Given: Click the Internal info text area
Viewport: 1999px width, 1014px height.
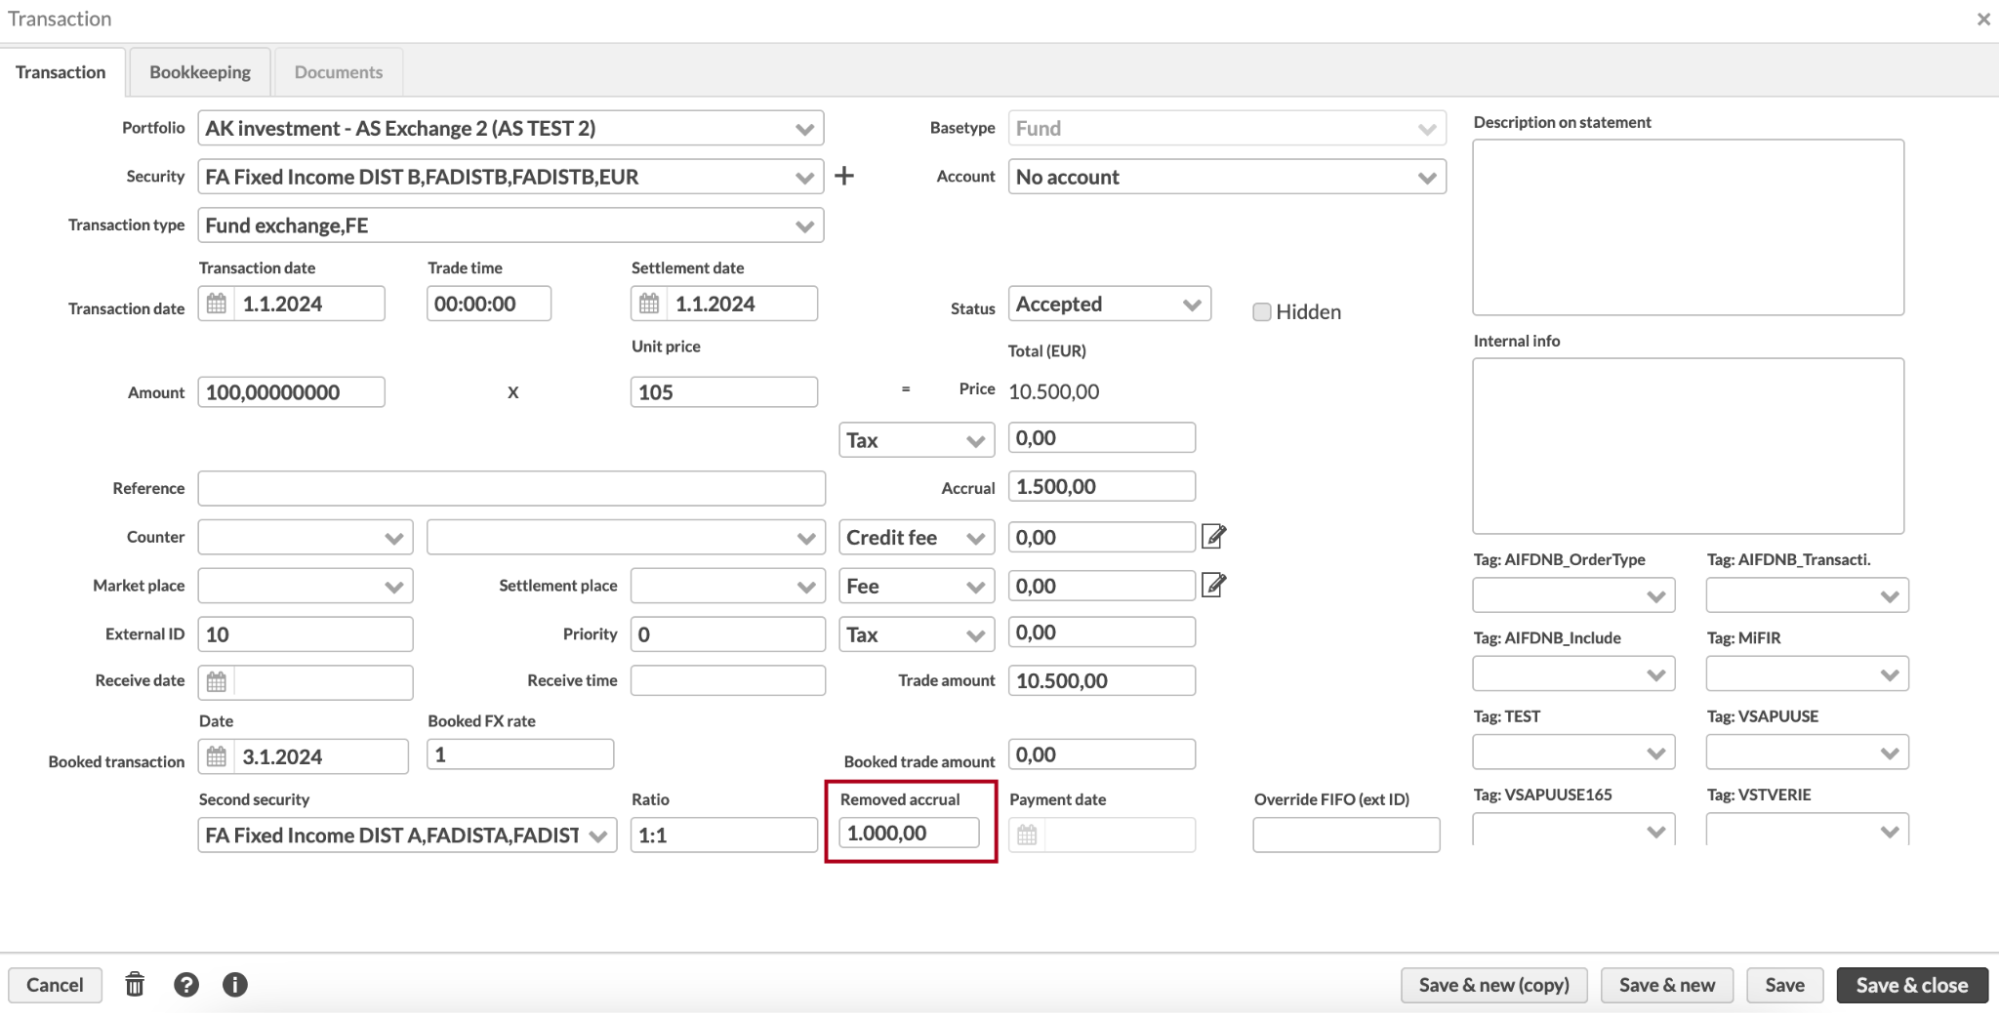Looking at the screenshot, I should tap(1688, 446).
